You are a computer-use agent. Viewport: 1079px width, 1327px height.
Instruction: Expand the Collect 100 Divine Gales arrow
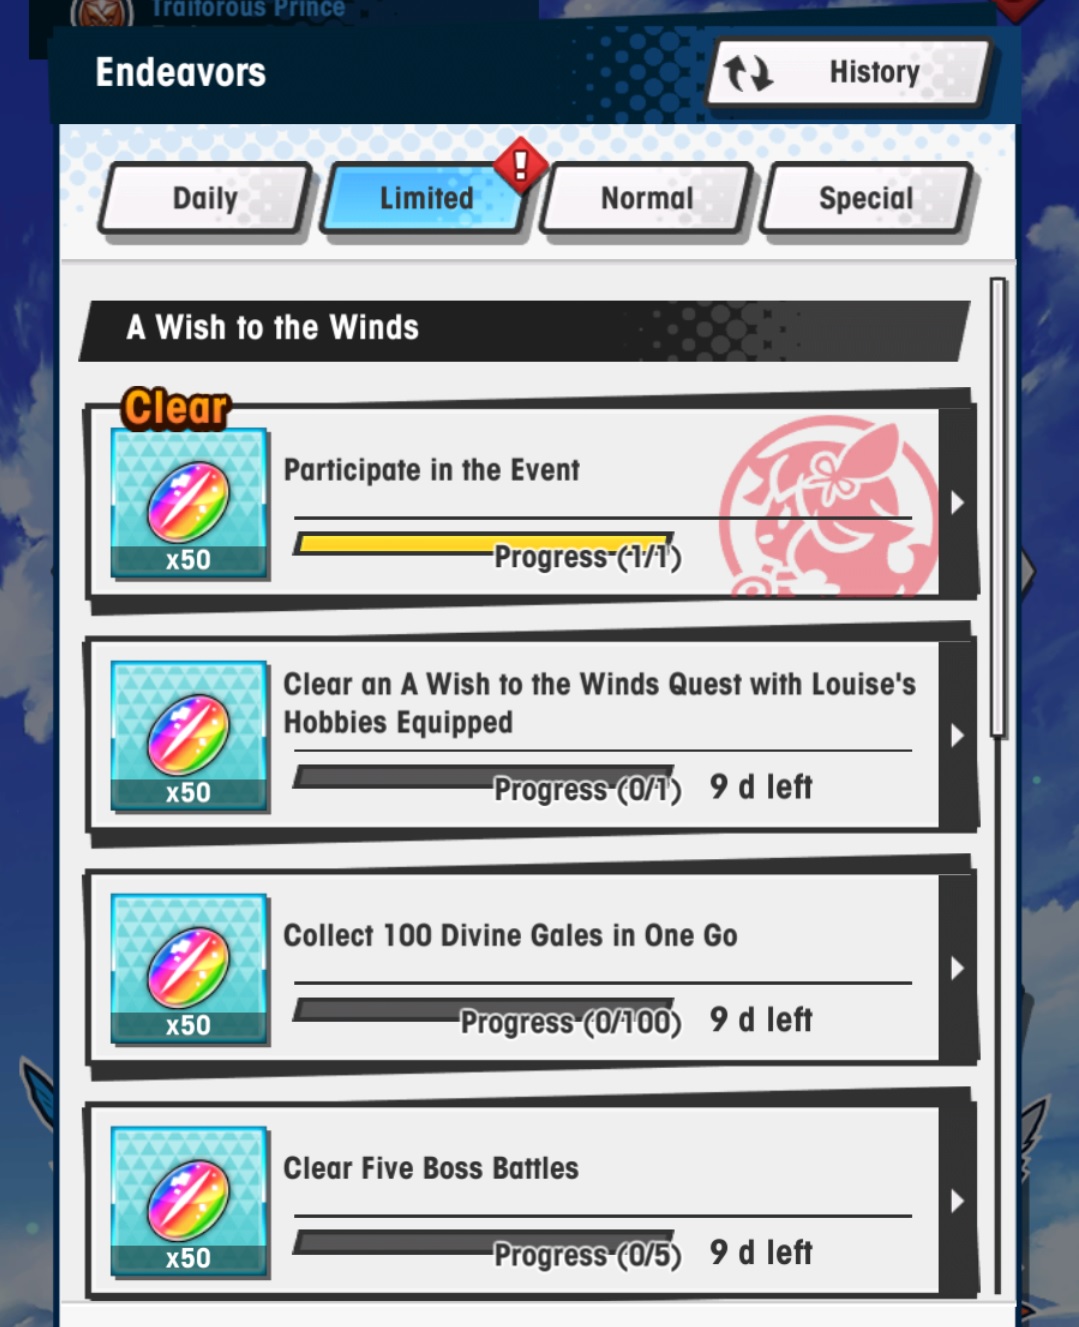pyautogui.click(x=957, y=969)
